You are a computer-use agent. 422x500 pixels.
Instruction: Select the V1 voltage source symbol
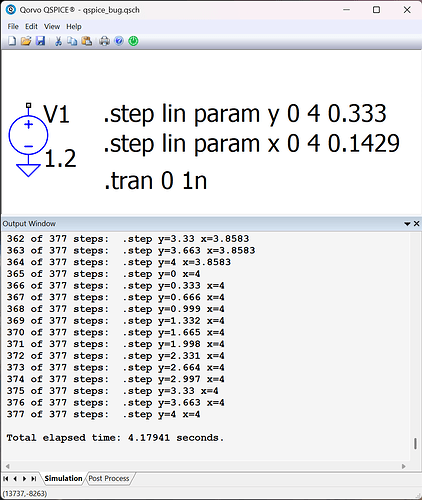point(28,135)
